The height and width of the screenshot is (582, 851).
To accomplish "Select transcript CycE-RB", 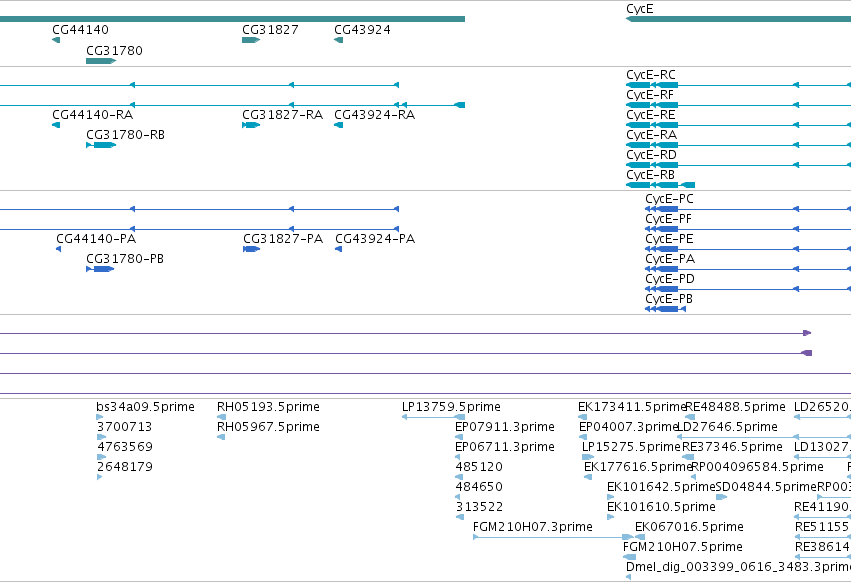I will (651, 175).
